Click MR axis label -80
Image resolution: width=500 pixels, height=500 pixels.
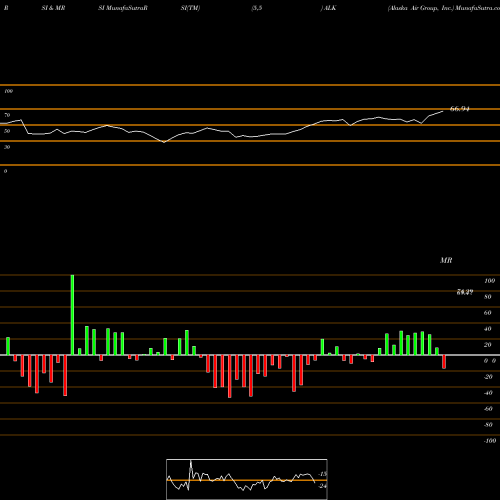pyautogui.click(x=488, y=425)
